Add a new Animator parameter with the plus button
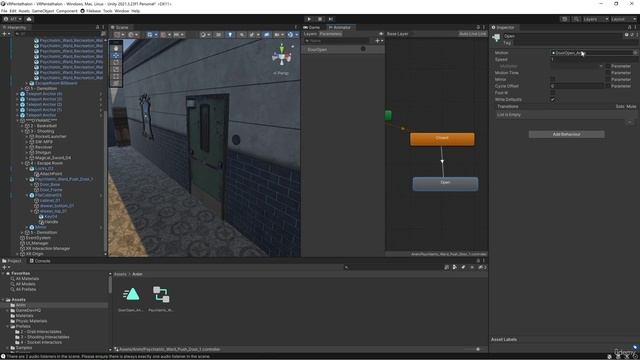 (x=379, y=41)
